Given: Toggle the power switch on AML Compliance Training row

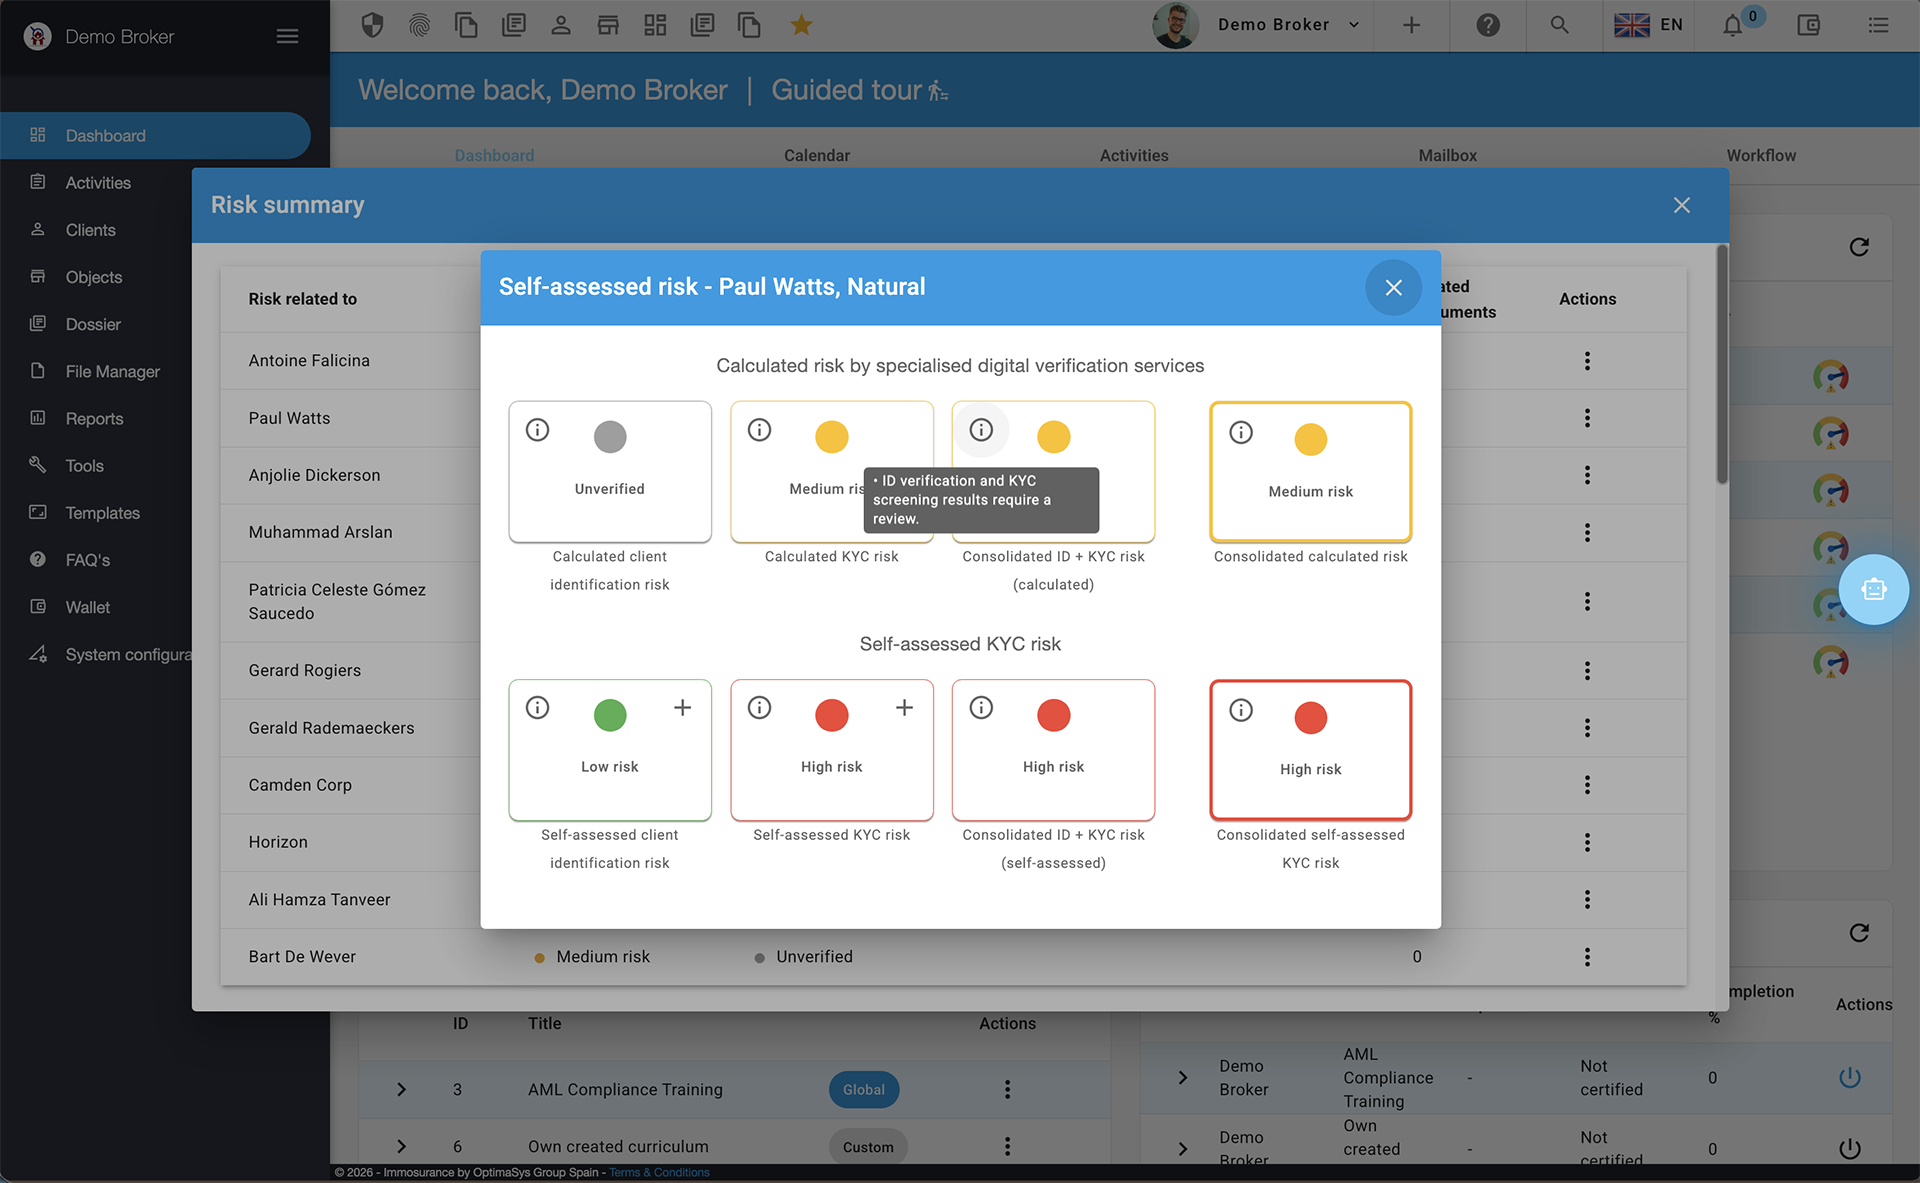Looking at the screenshot, I should point(1849,1078).
